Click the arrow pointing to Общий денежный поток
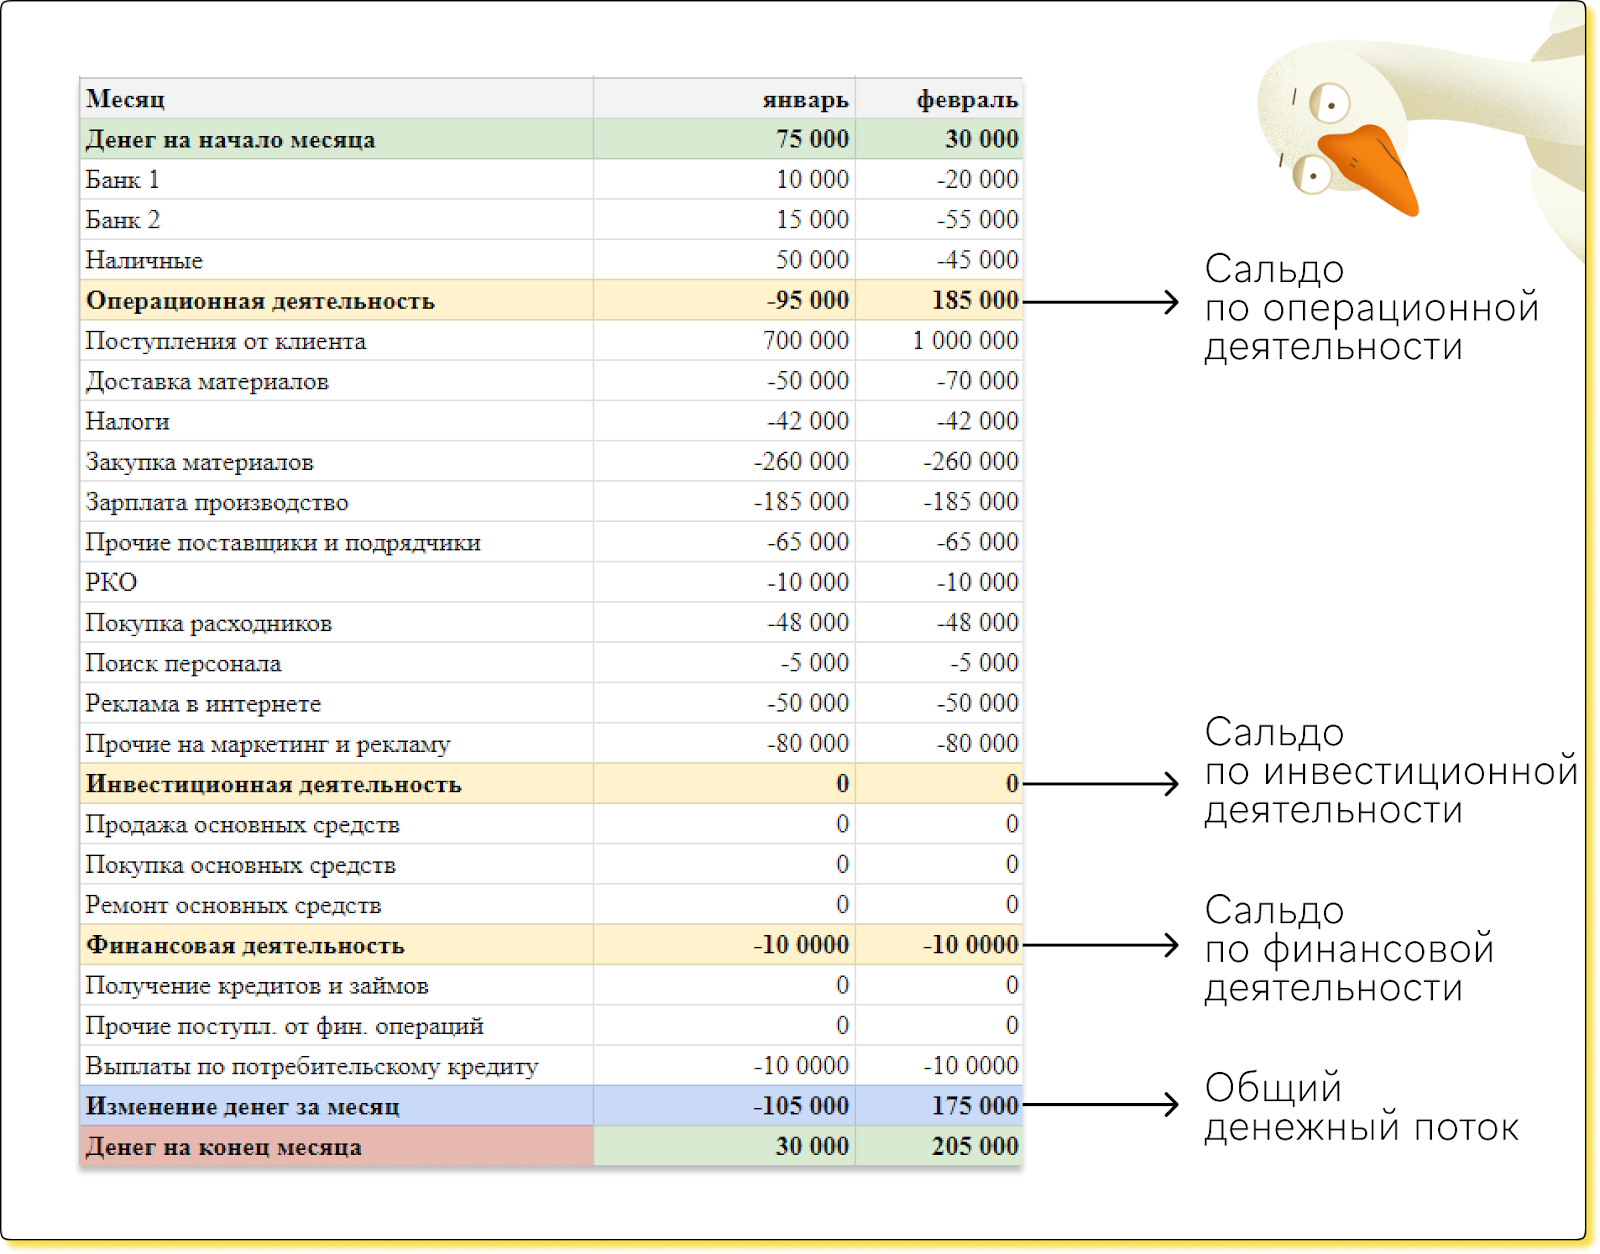This screenshot has width=1600, height=1254. coord(1100,1105)
